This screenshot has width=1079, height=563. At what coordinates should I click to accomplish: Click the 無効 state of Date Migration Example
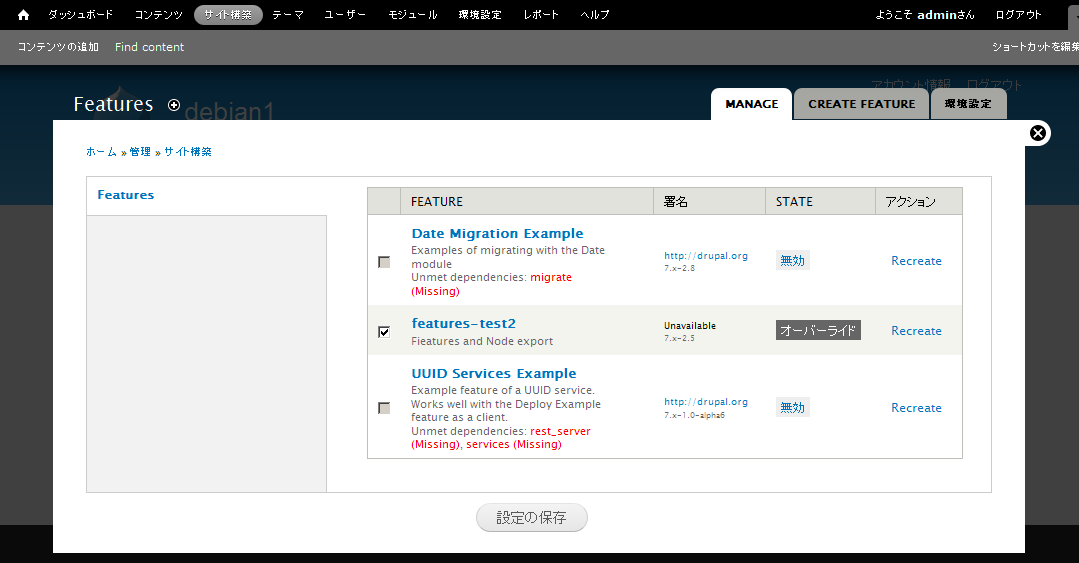(x=793, y=260)
